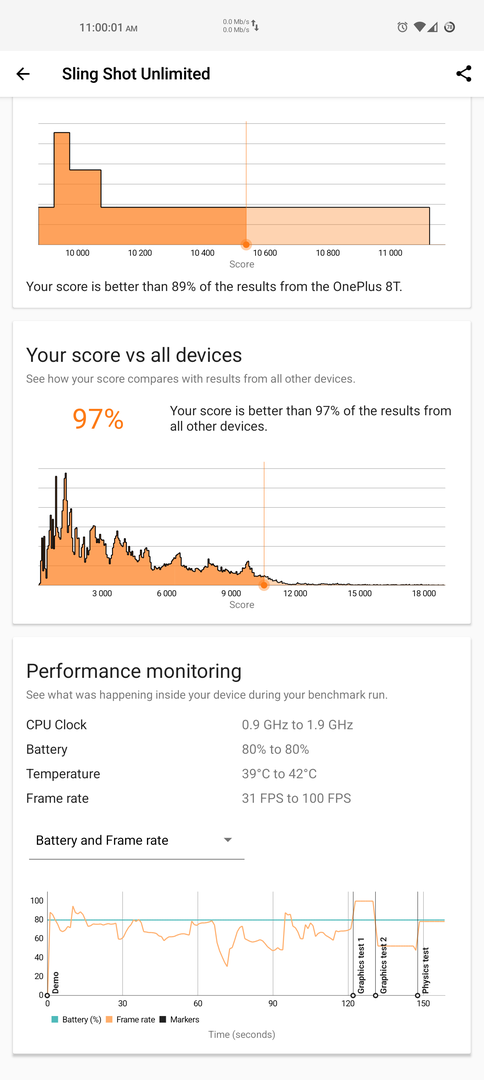This screenshot has width=484, height=1080.
Task: Tap the network speed arrows icon
Action: coord(255,26)
